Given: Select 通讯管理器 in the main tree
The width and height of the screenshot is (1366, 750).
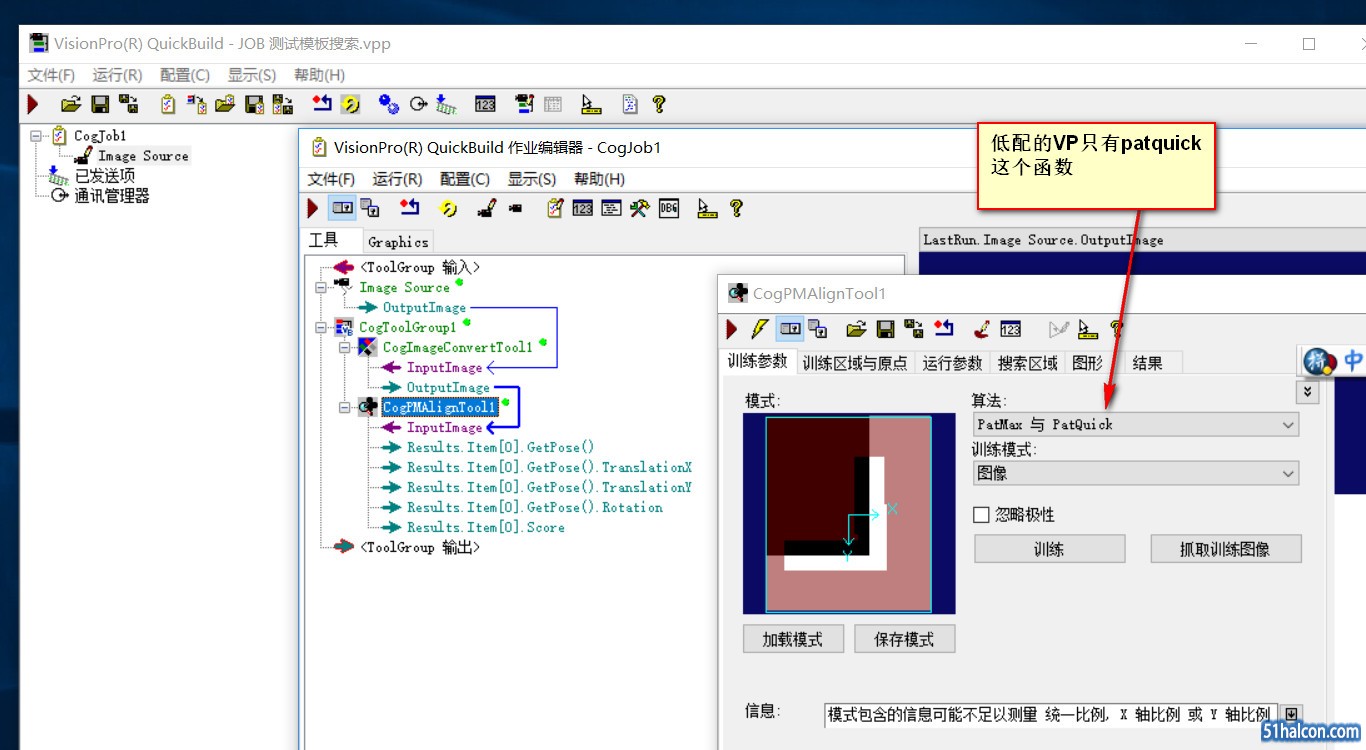Looking at the screenshot, I should (112, 196).
